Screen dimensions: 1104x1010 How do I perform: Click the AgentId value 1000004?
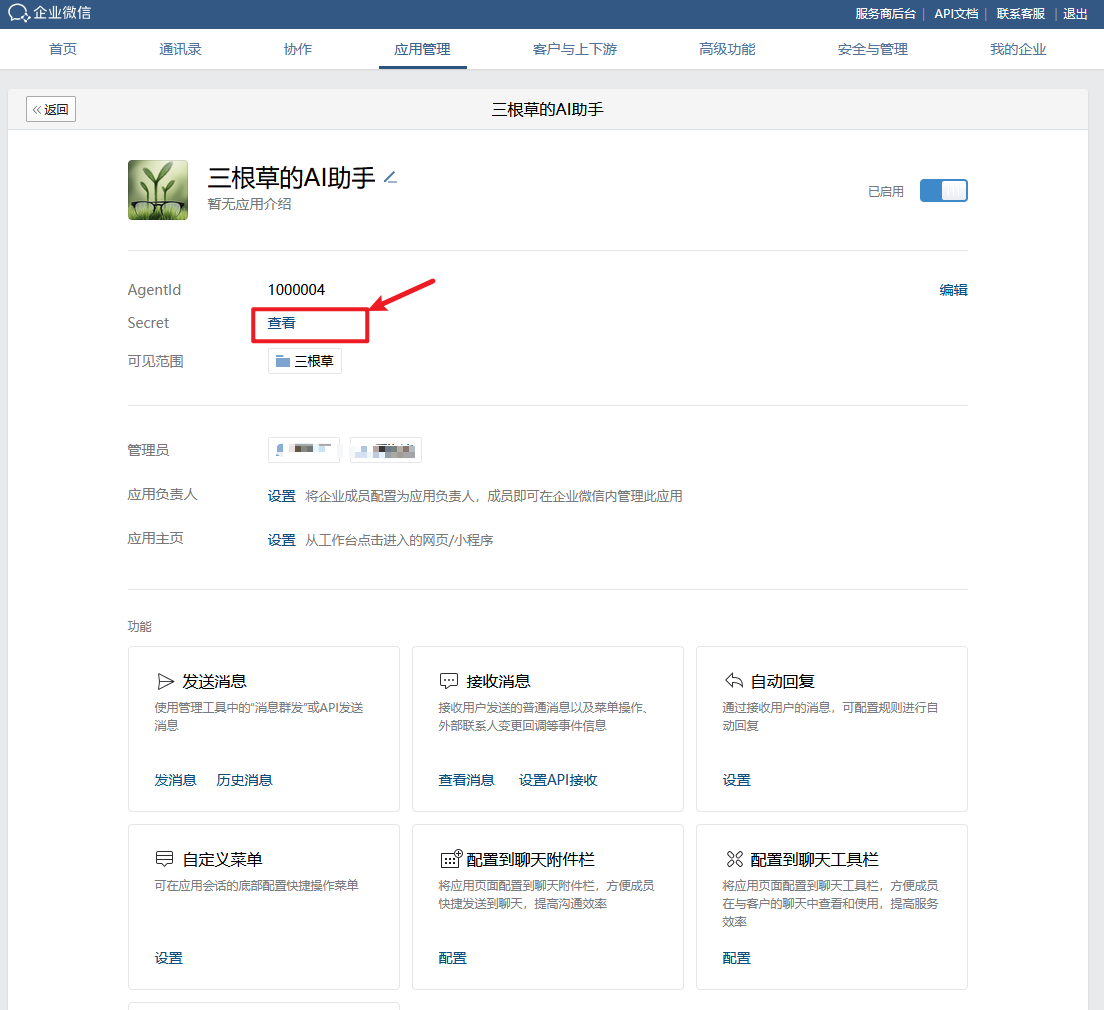point(296,290)
